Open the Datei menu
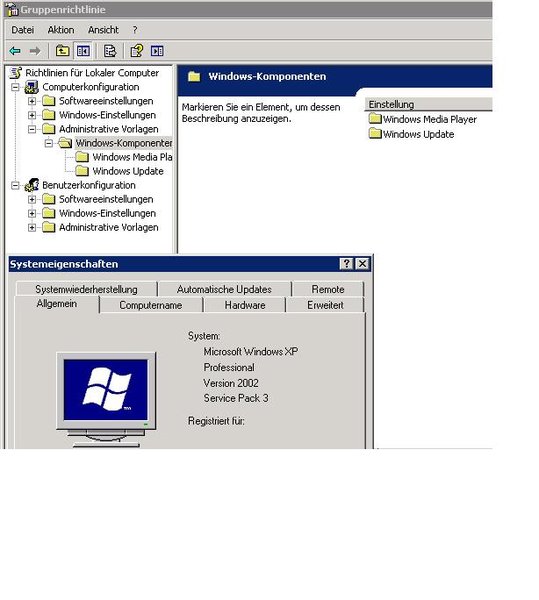Screen dimensions: 539x600 [x=23, y=30]
